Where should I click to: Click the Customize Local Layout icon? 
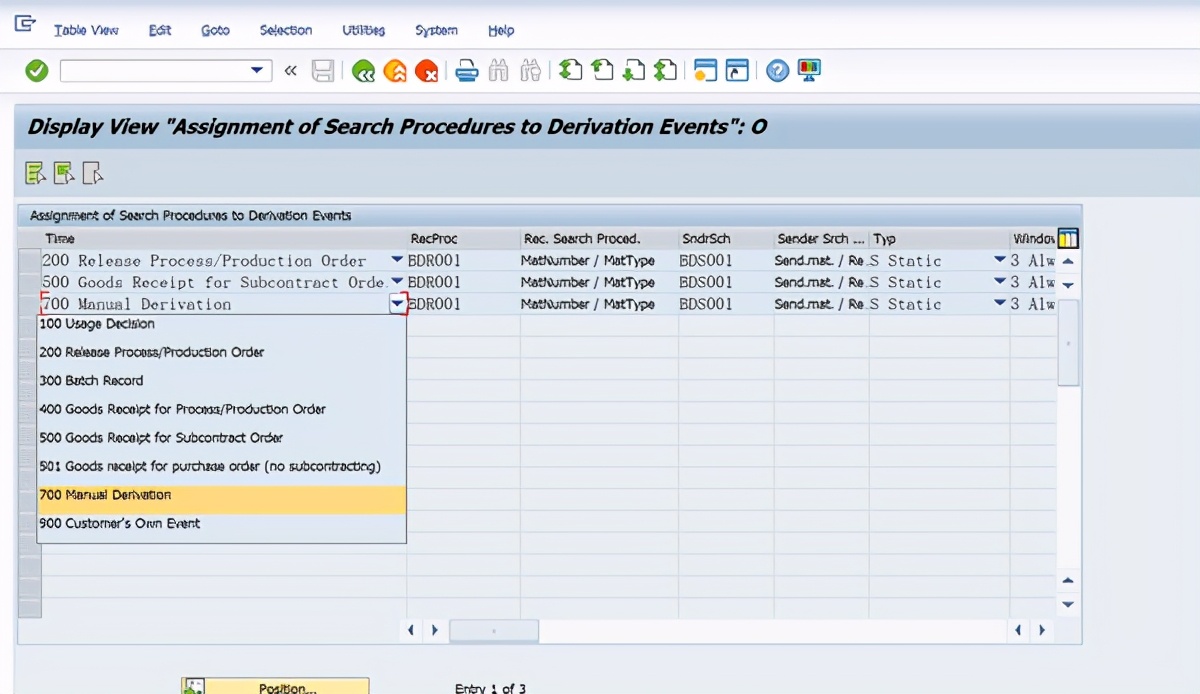coord(808,70)
